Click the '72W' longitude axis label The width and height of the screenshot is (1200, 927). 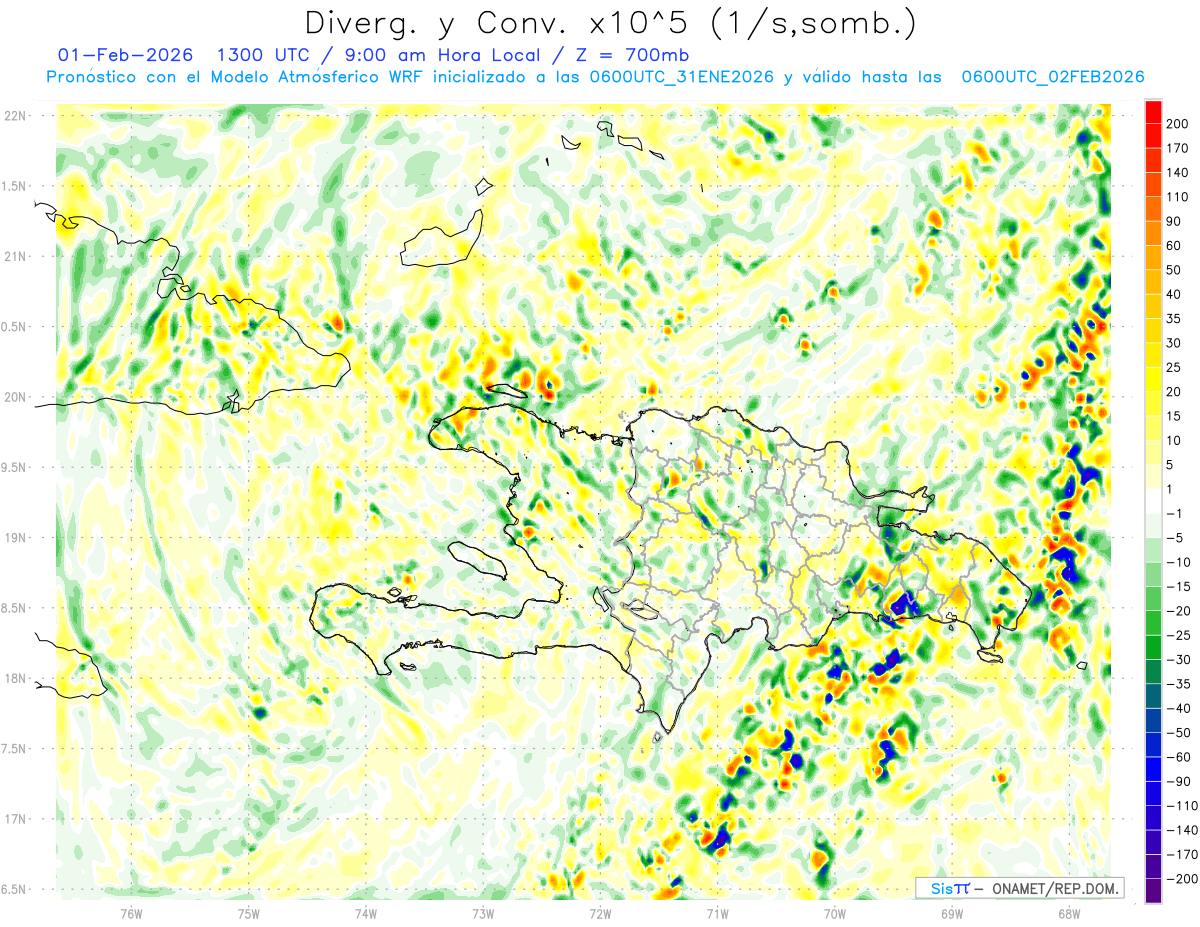[600, 912]
